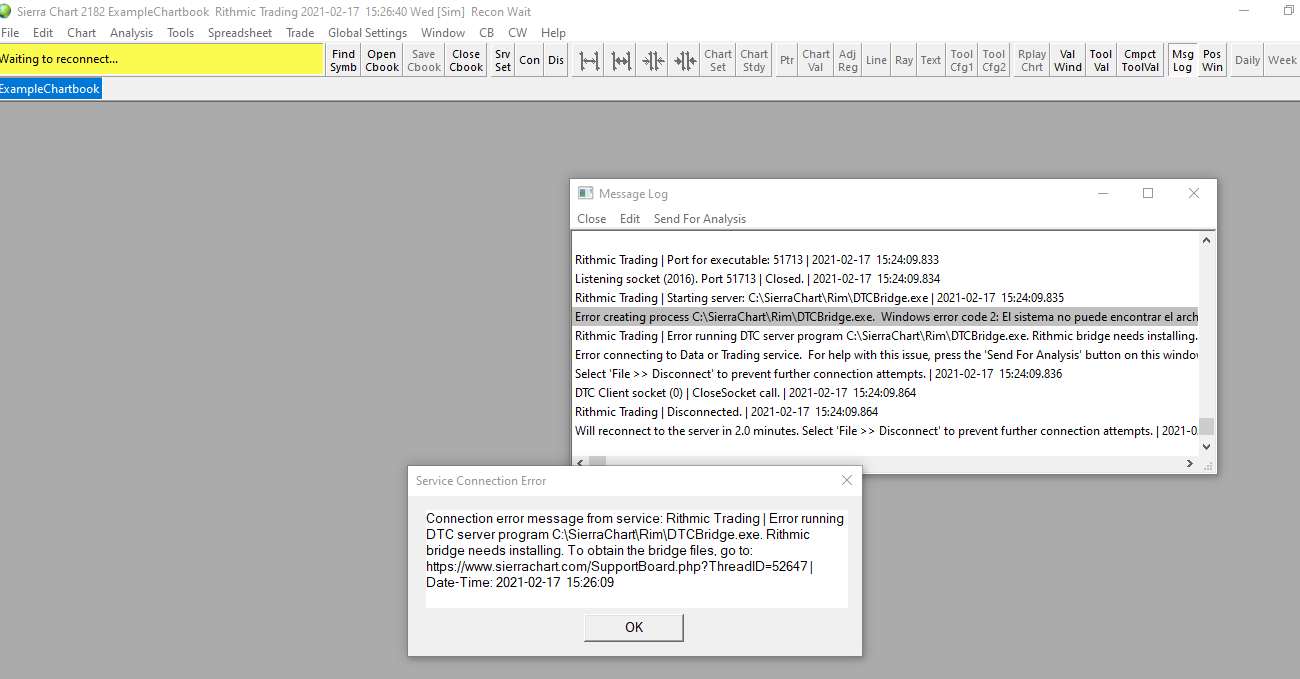Click the 'Listening socket (2016)' log line
This screenshot has height=679, width=1300.
pyautogui.click(x=757, y=279)
